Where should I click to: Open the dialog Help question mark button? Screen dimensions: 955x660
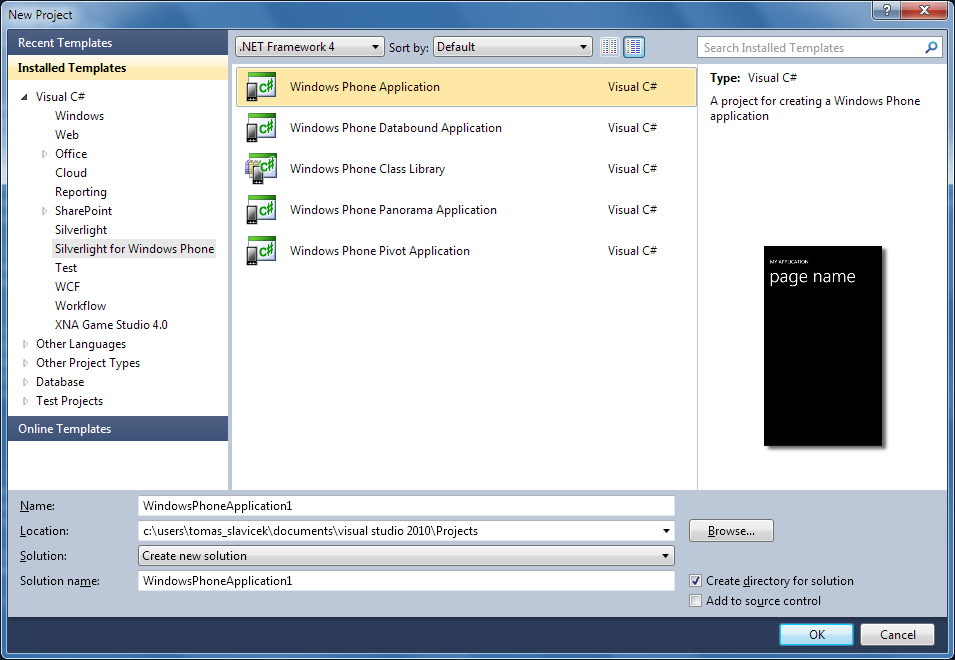pyautogui.click(x=887, y=10)
